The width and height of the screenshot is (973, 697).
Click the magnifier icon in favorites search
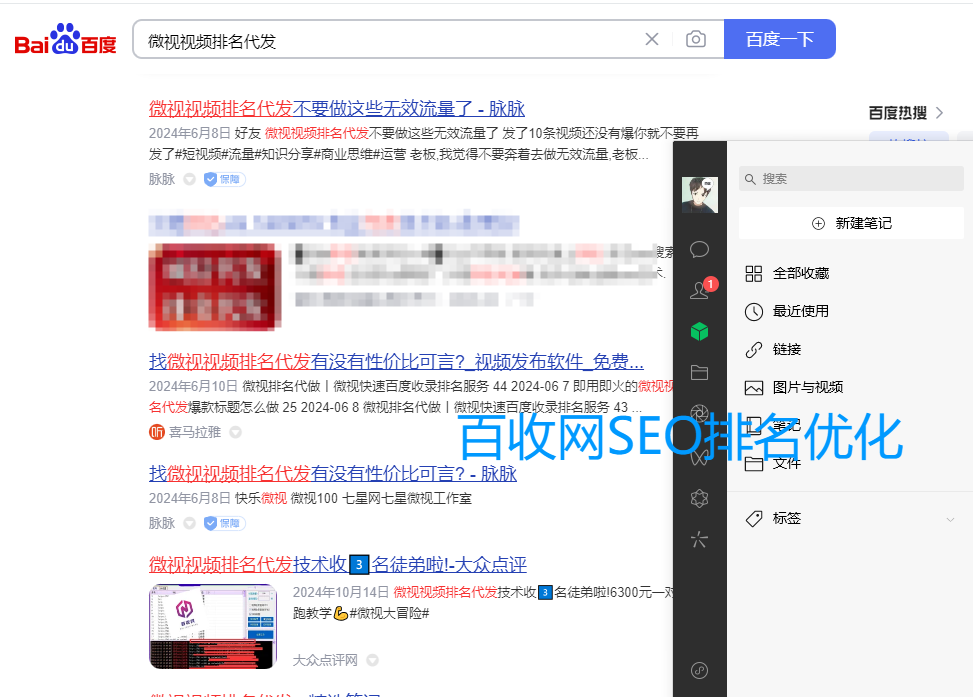pos(750,179)
